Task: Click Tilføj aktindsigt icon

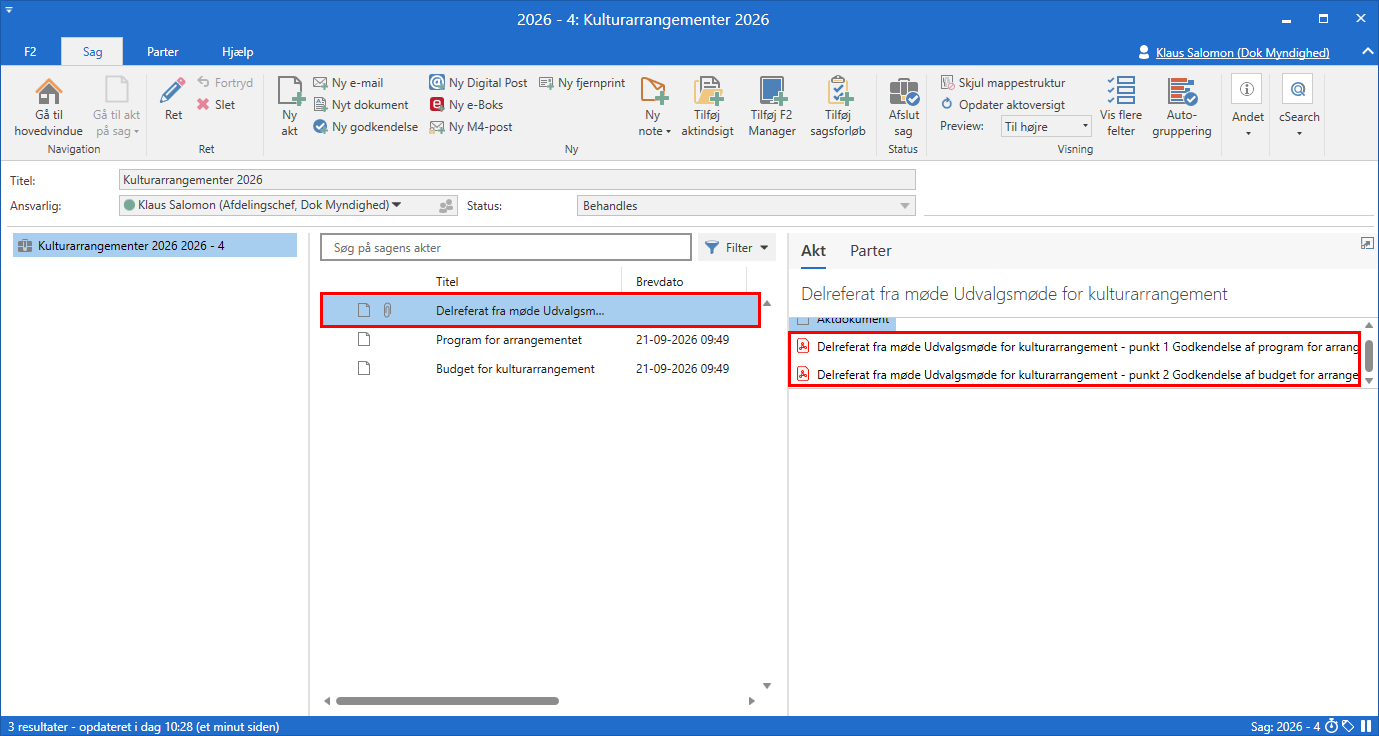Action: click(708, 92)
